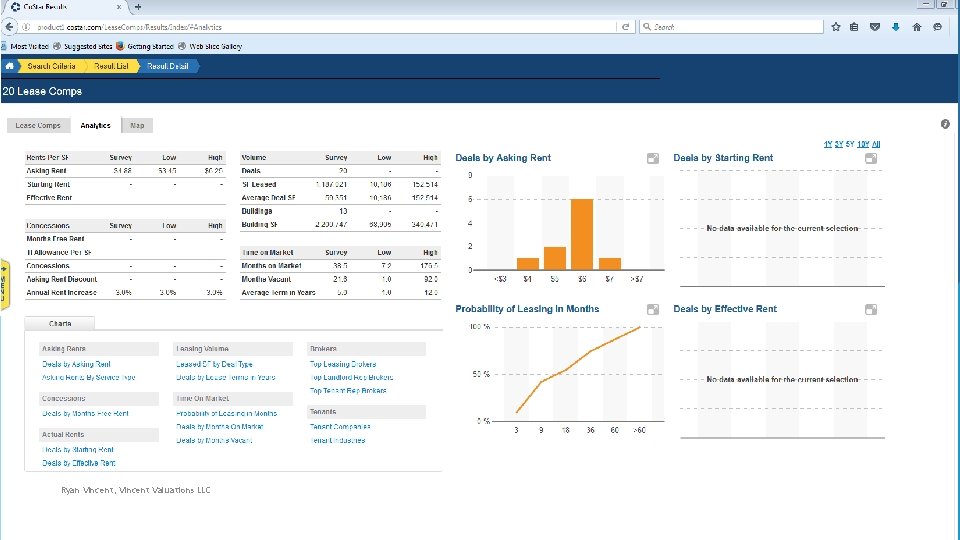The image size is (960, 540).
Task: Open Top Tenant Rep Brokers link
Action: [348, 391]
